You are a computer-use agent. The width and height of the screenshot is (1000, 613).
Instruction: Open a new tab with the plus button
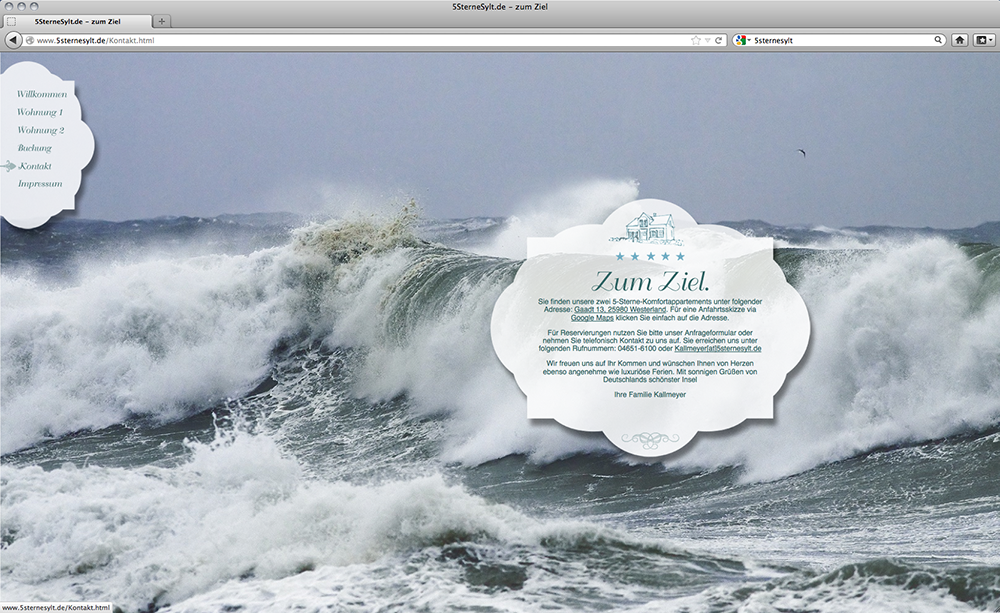tap(162, 21)
